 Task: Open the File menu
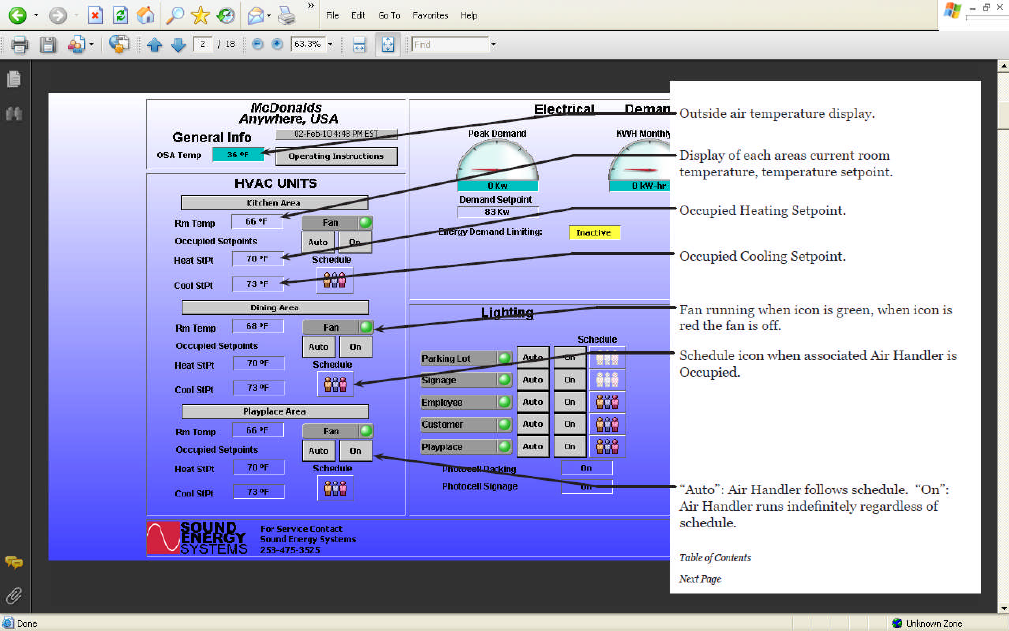[333, 16]
